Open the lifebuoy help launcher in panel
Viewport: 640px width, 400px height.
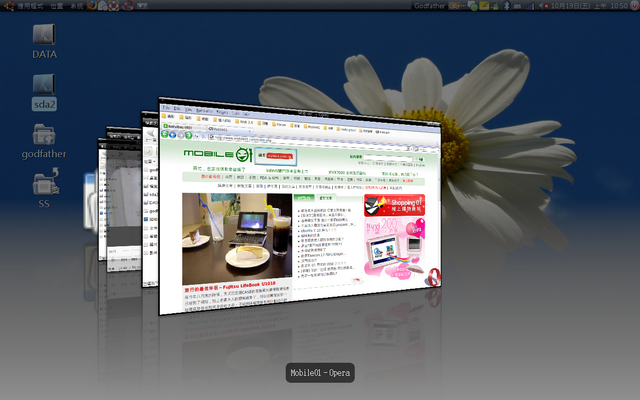click(x=114, y=5)
